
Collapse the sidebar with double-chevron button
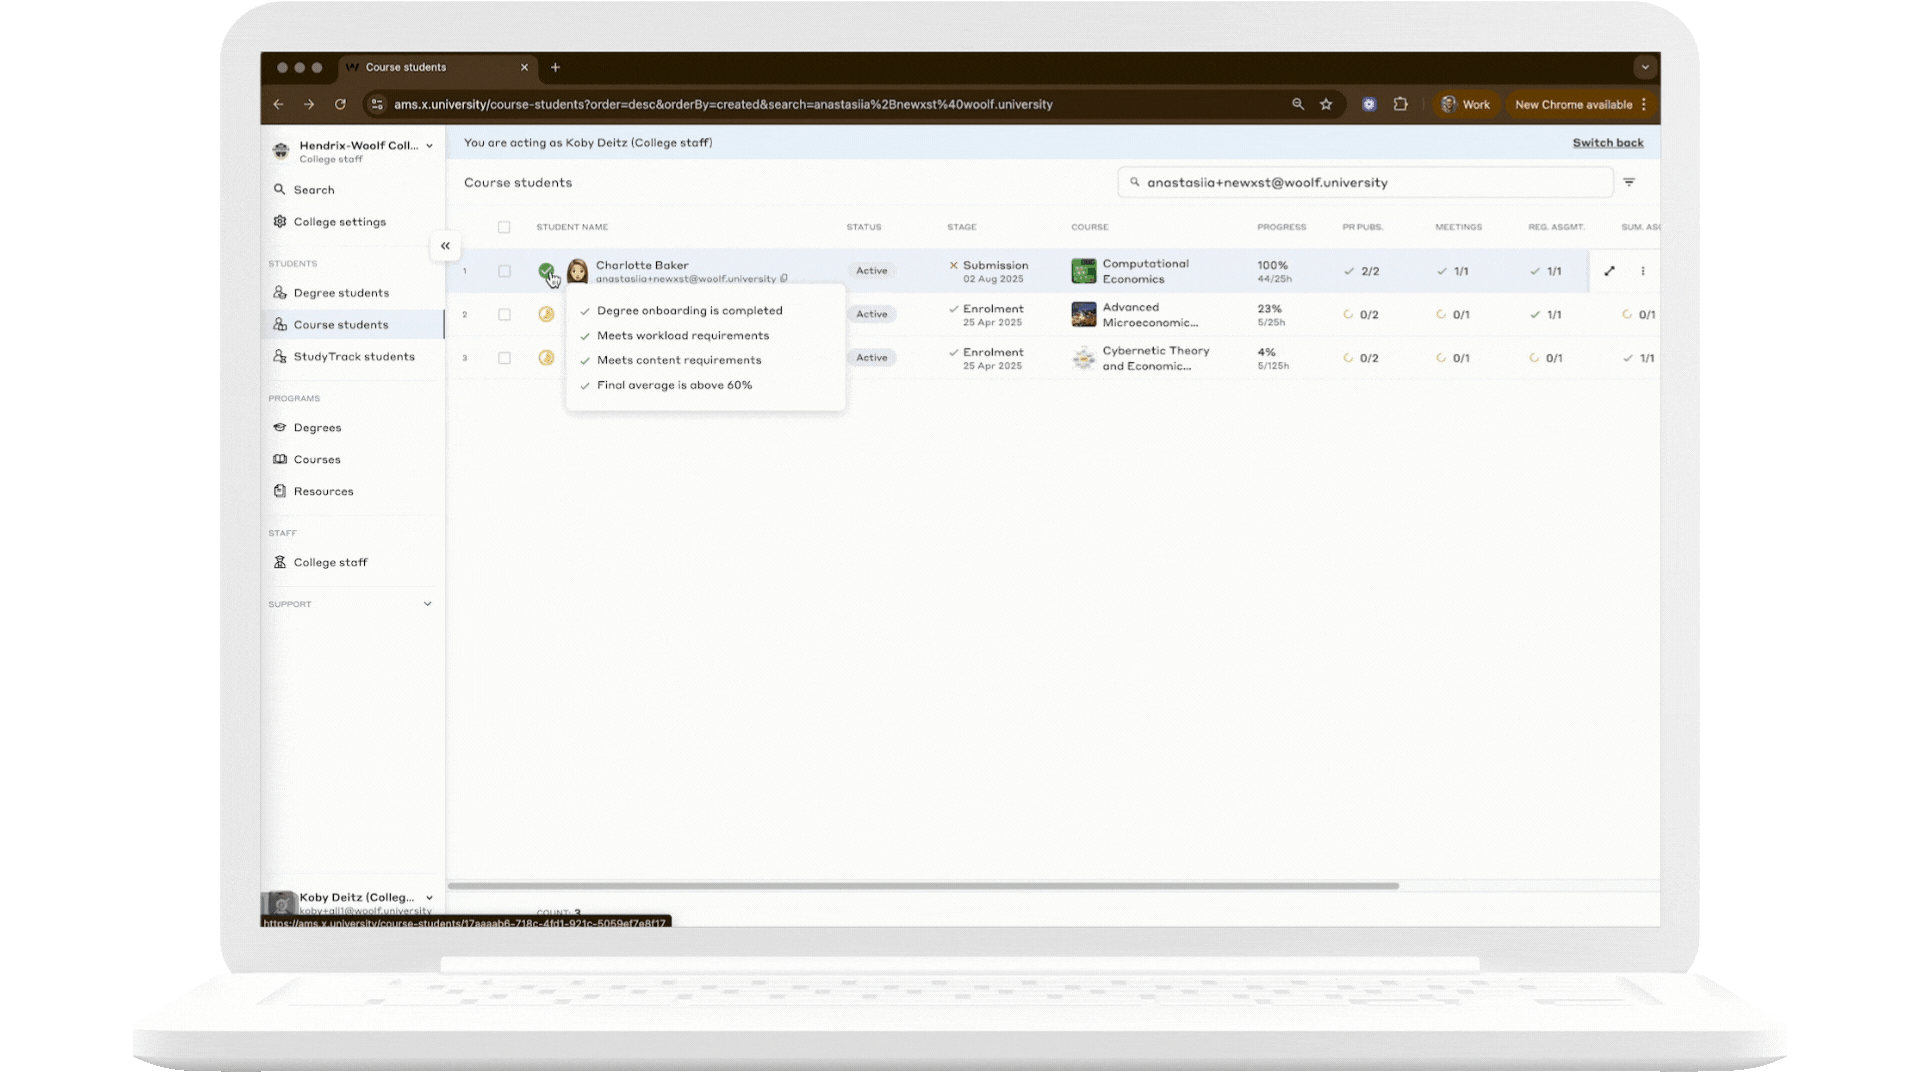pos(445,246)
